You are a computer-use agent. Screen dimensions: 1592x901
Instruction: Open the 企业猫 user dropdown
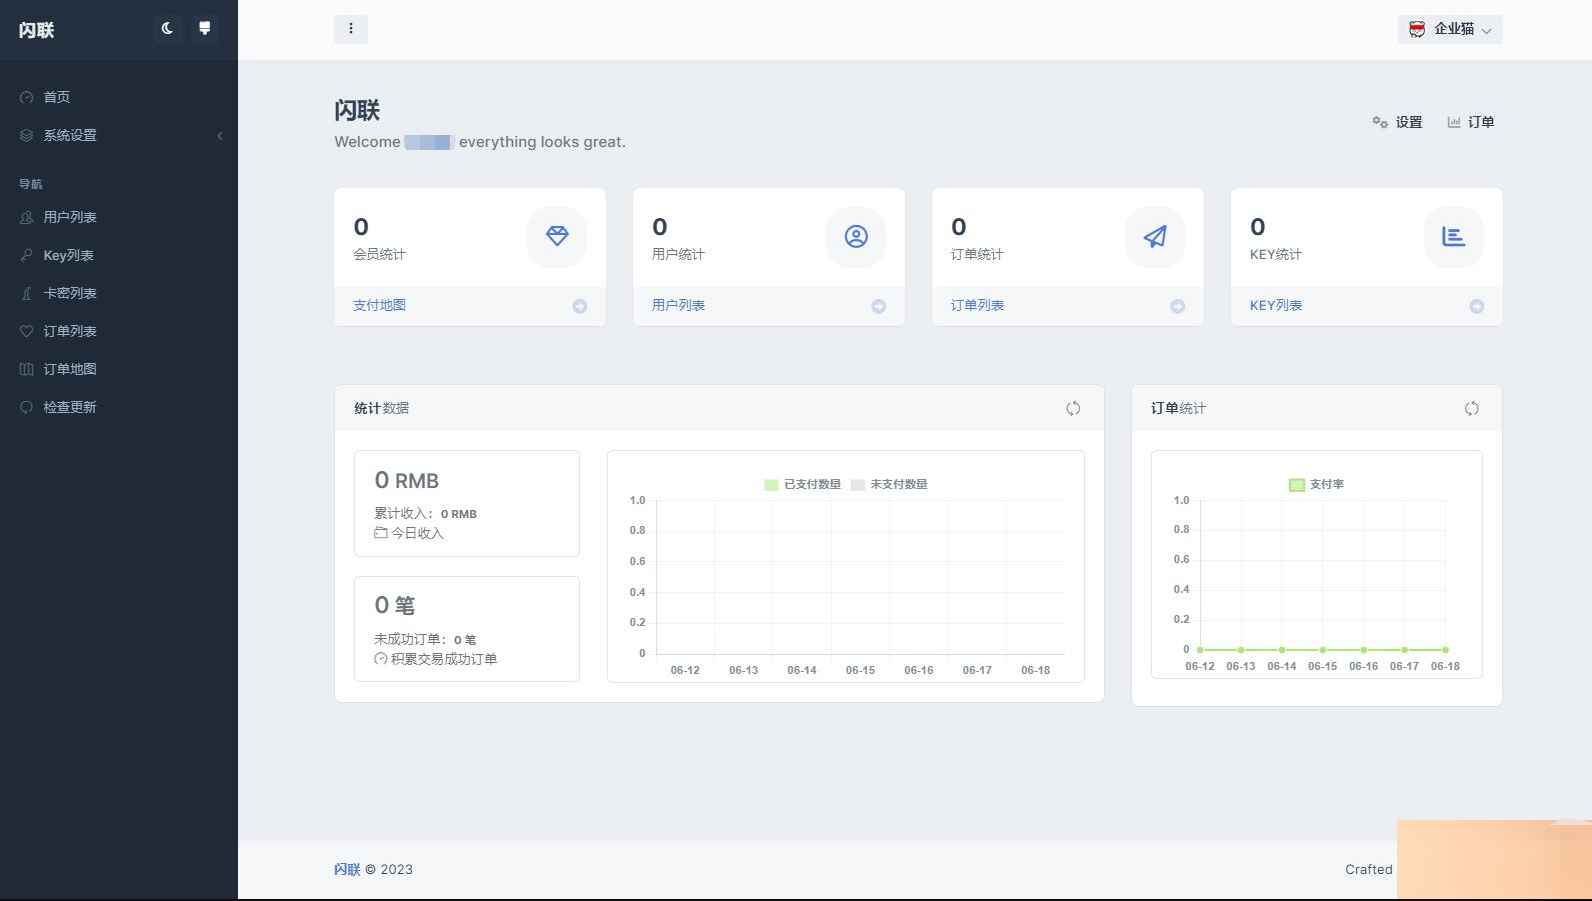point(1450,30)
